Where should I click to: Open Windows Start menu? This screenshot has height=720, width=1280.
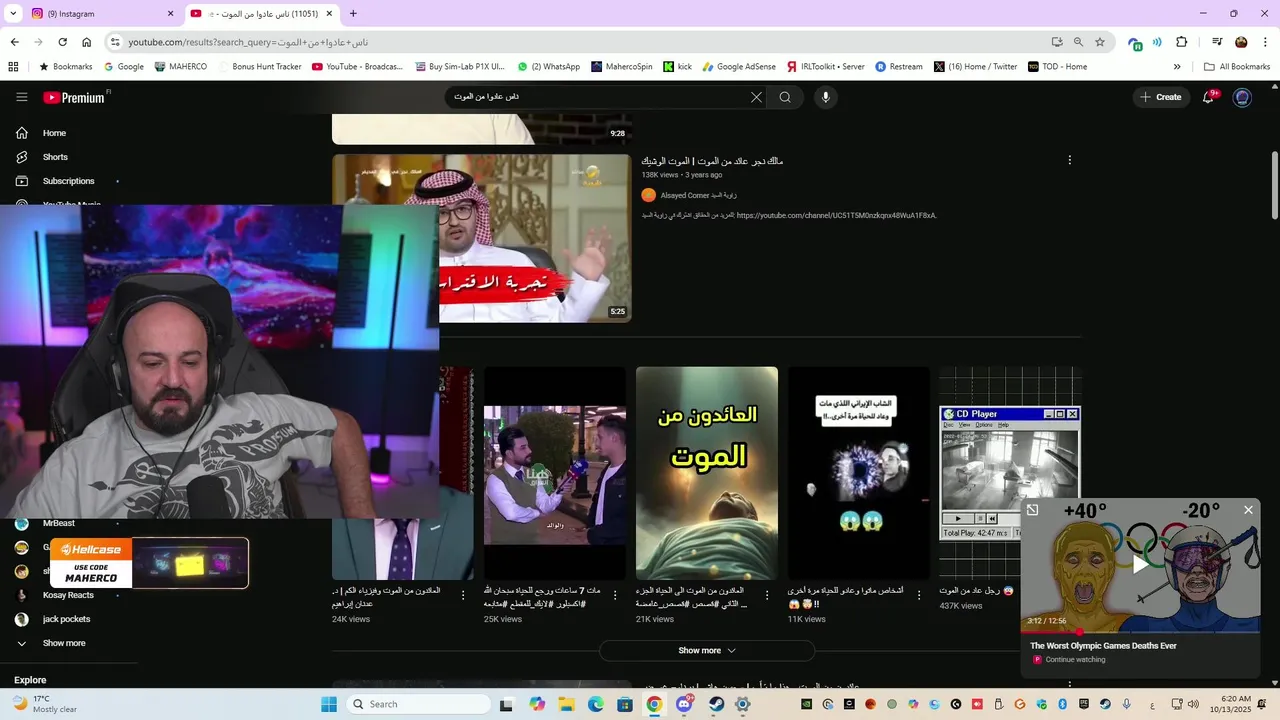point(329,704)
